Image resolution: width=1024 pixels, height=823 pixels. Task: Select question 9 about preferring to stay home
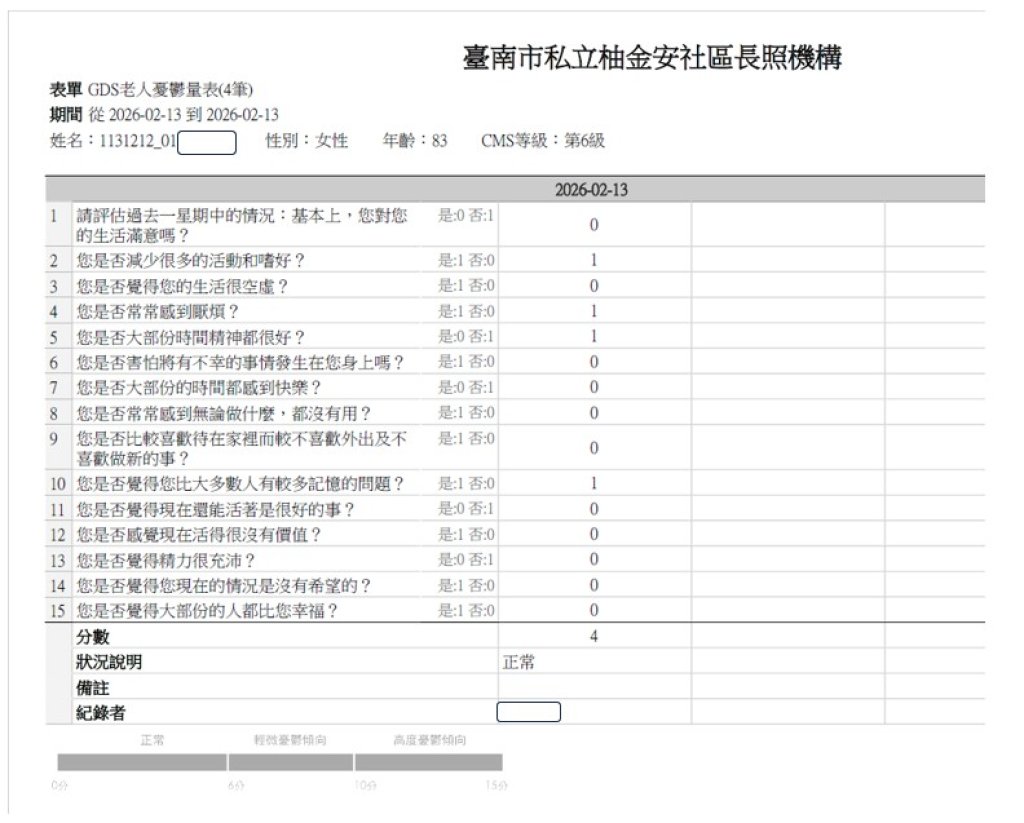(242, 448)
